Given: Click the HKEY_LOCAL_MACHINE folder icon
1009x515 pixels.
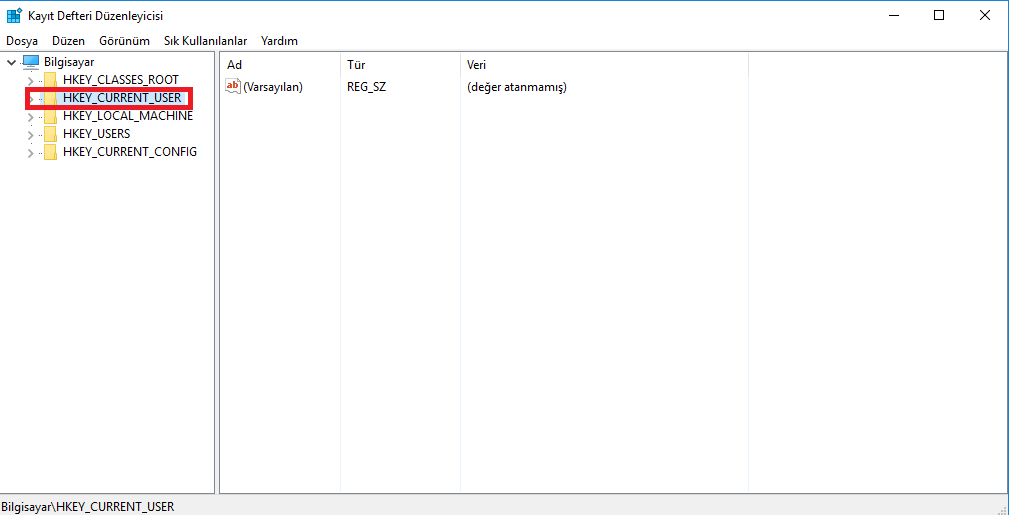Looking at the screenshot, I should pyautogui.click(x=50, y=116).
